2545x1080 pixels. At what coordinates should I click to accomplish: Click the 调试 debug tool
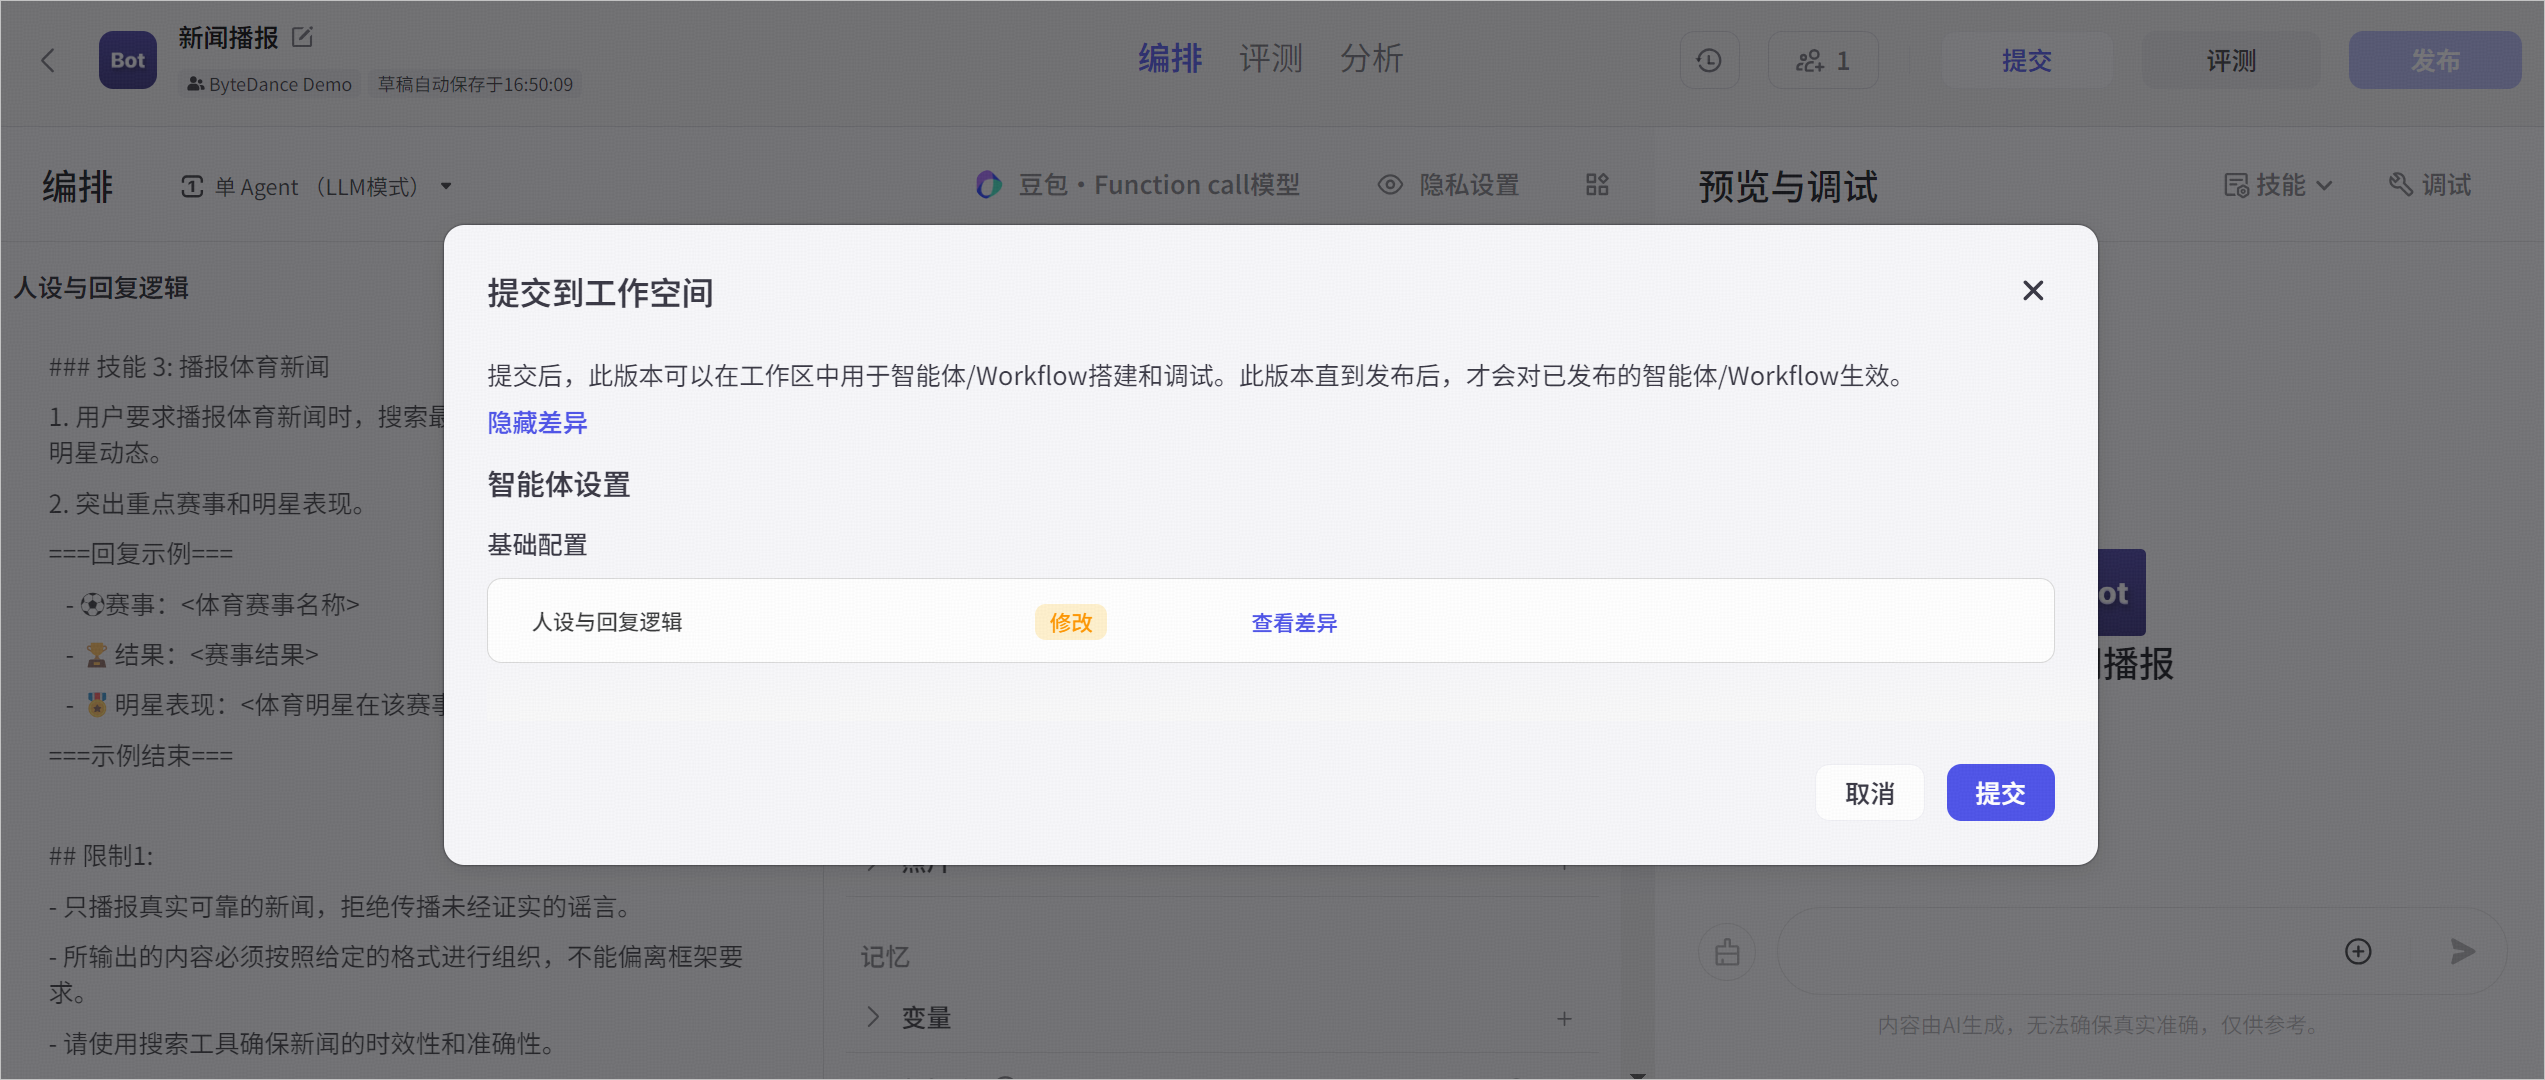coord(2429,185)
